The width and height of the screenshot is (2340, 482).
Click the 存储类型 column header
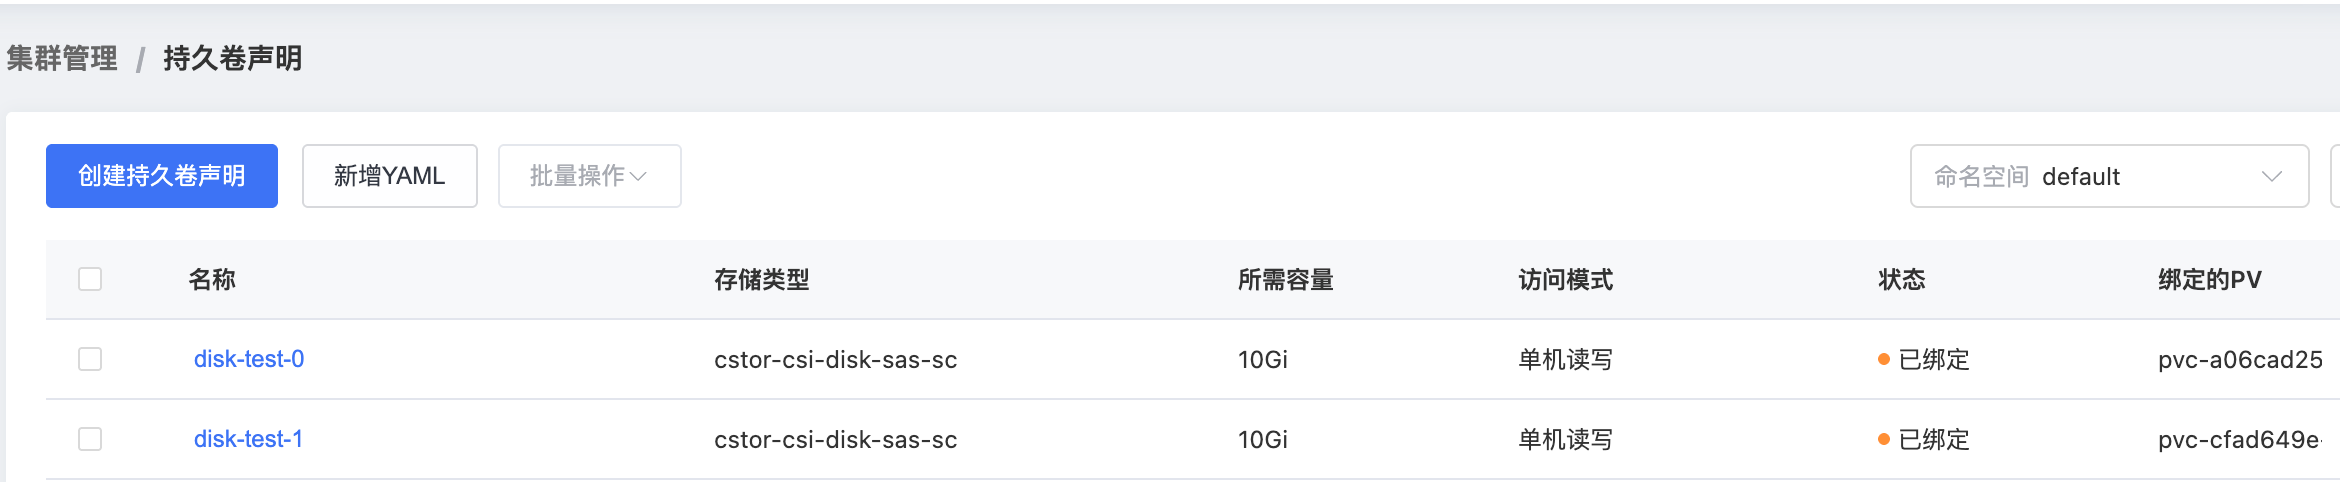click(761, 280)
